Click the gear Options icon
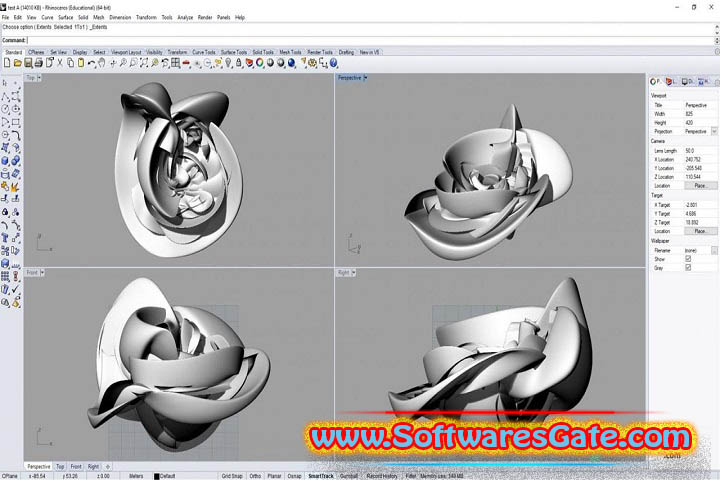Image resolution: width=720 pixels, height=480 pixels. coord(313,63)
